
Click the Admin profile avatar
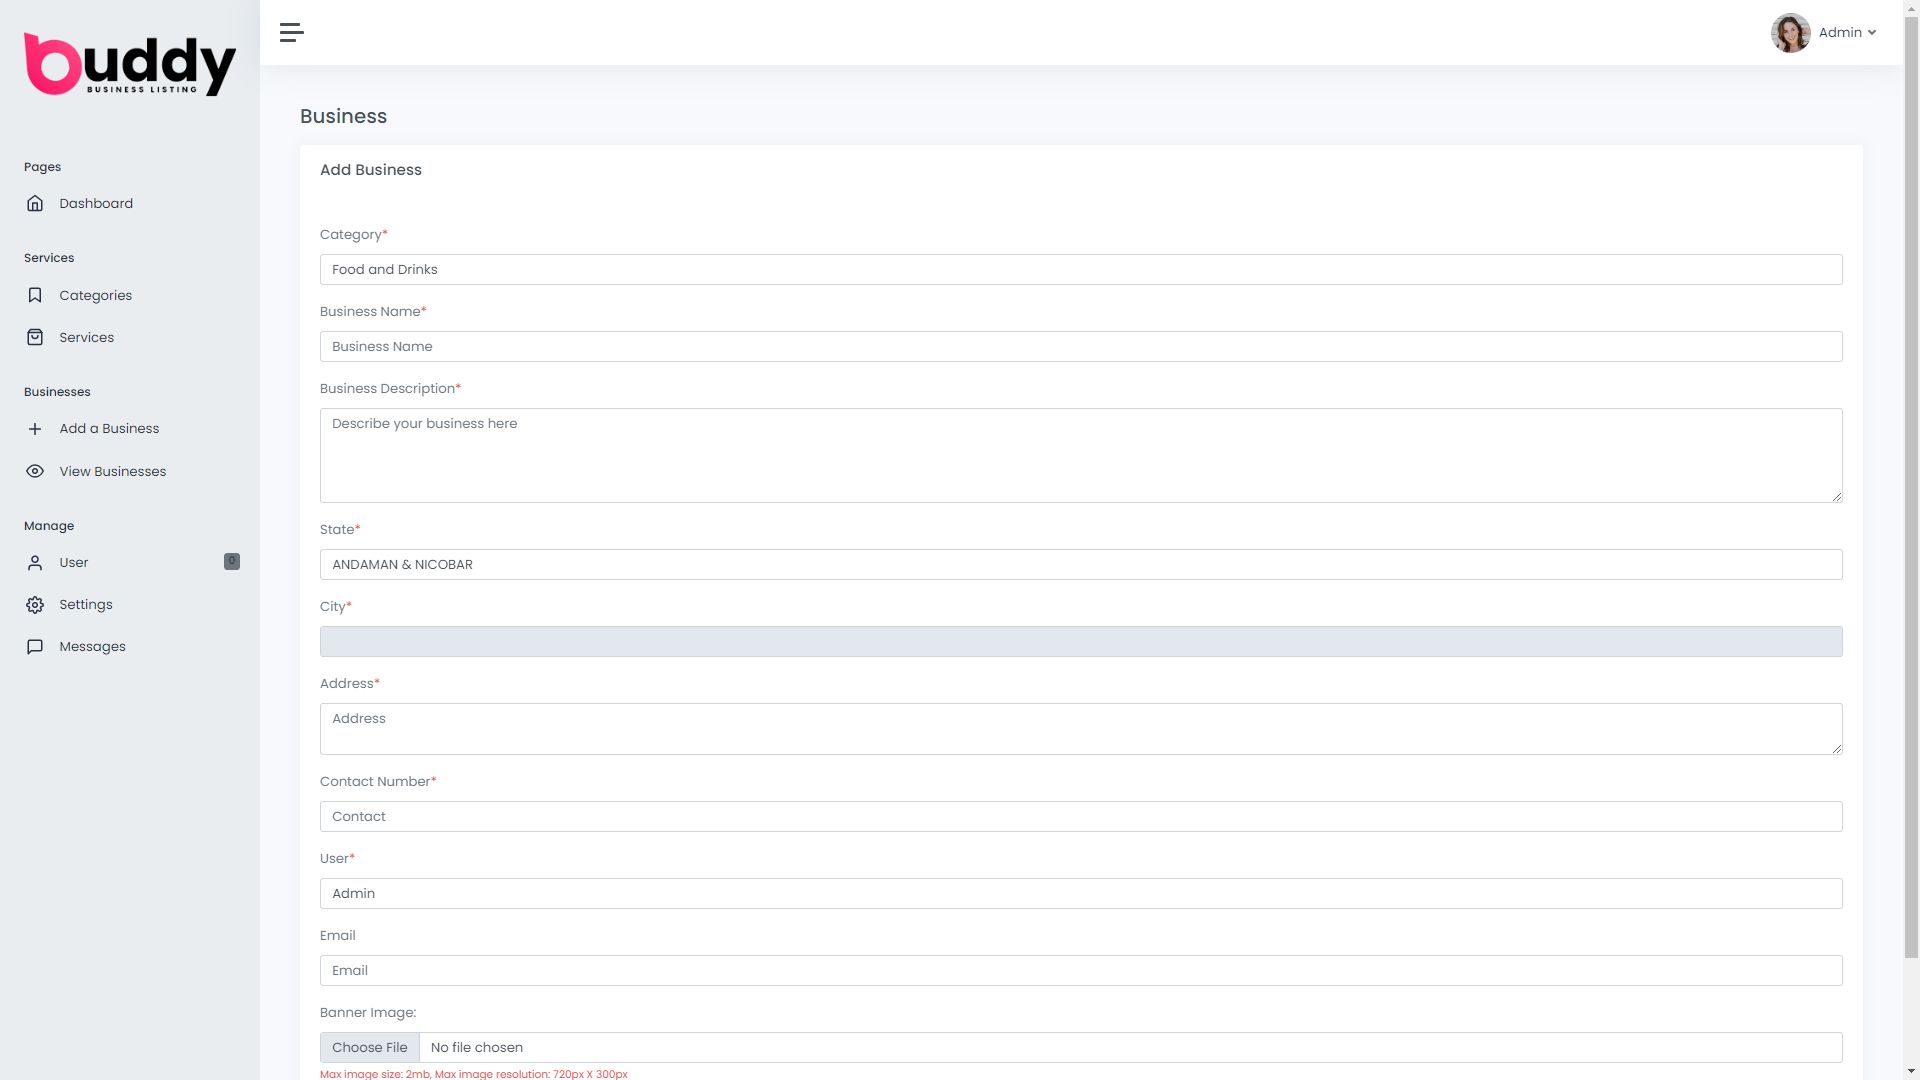[1790, 33]
